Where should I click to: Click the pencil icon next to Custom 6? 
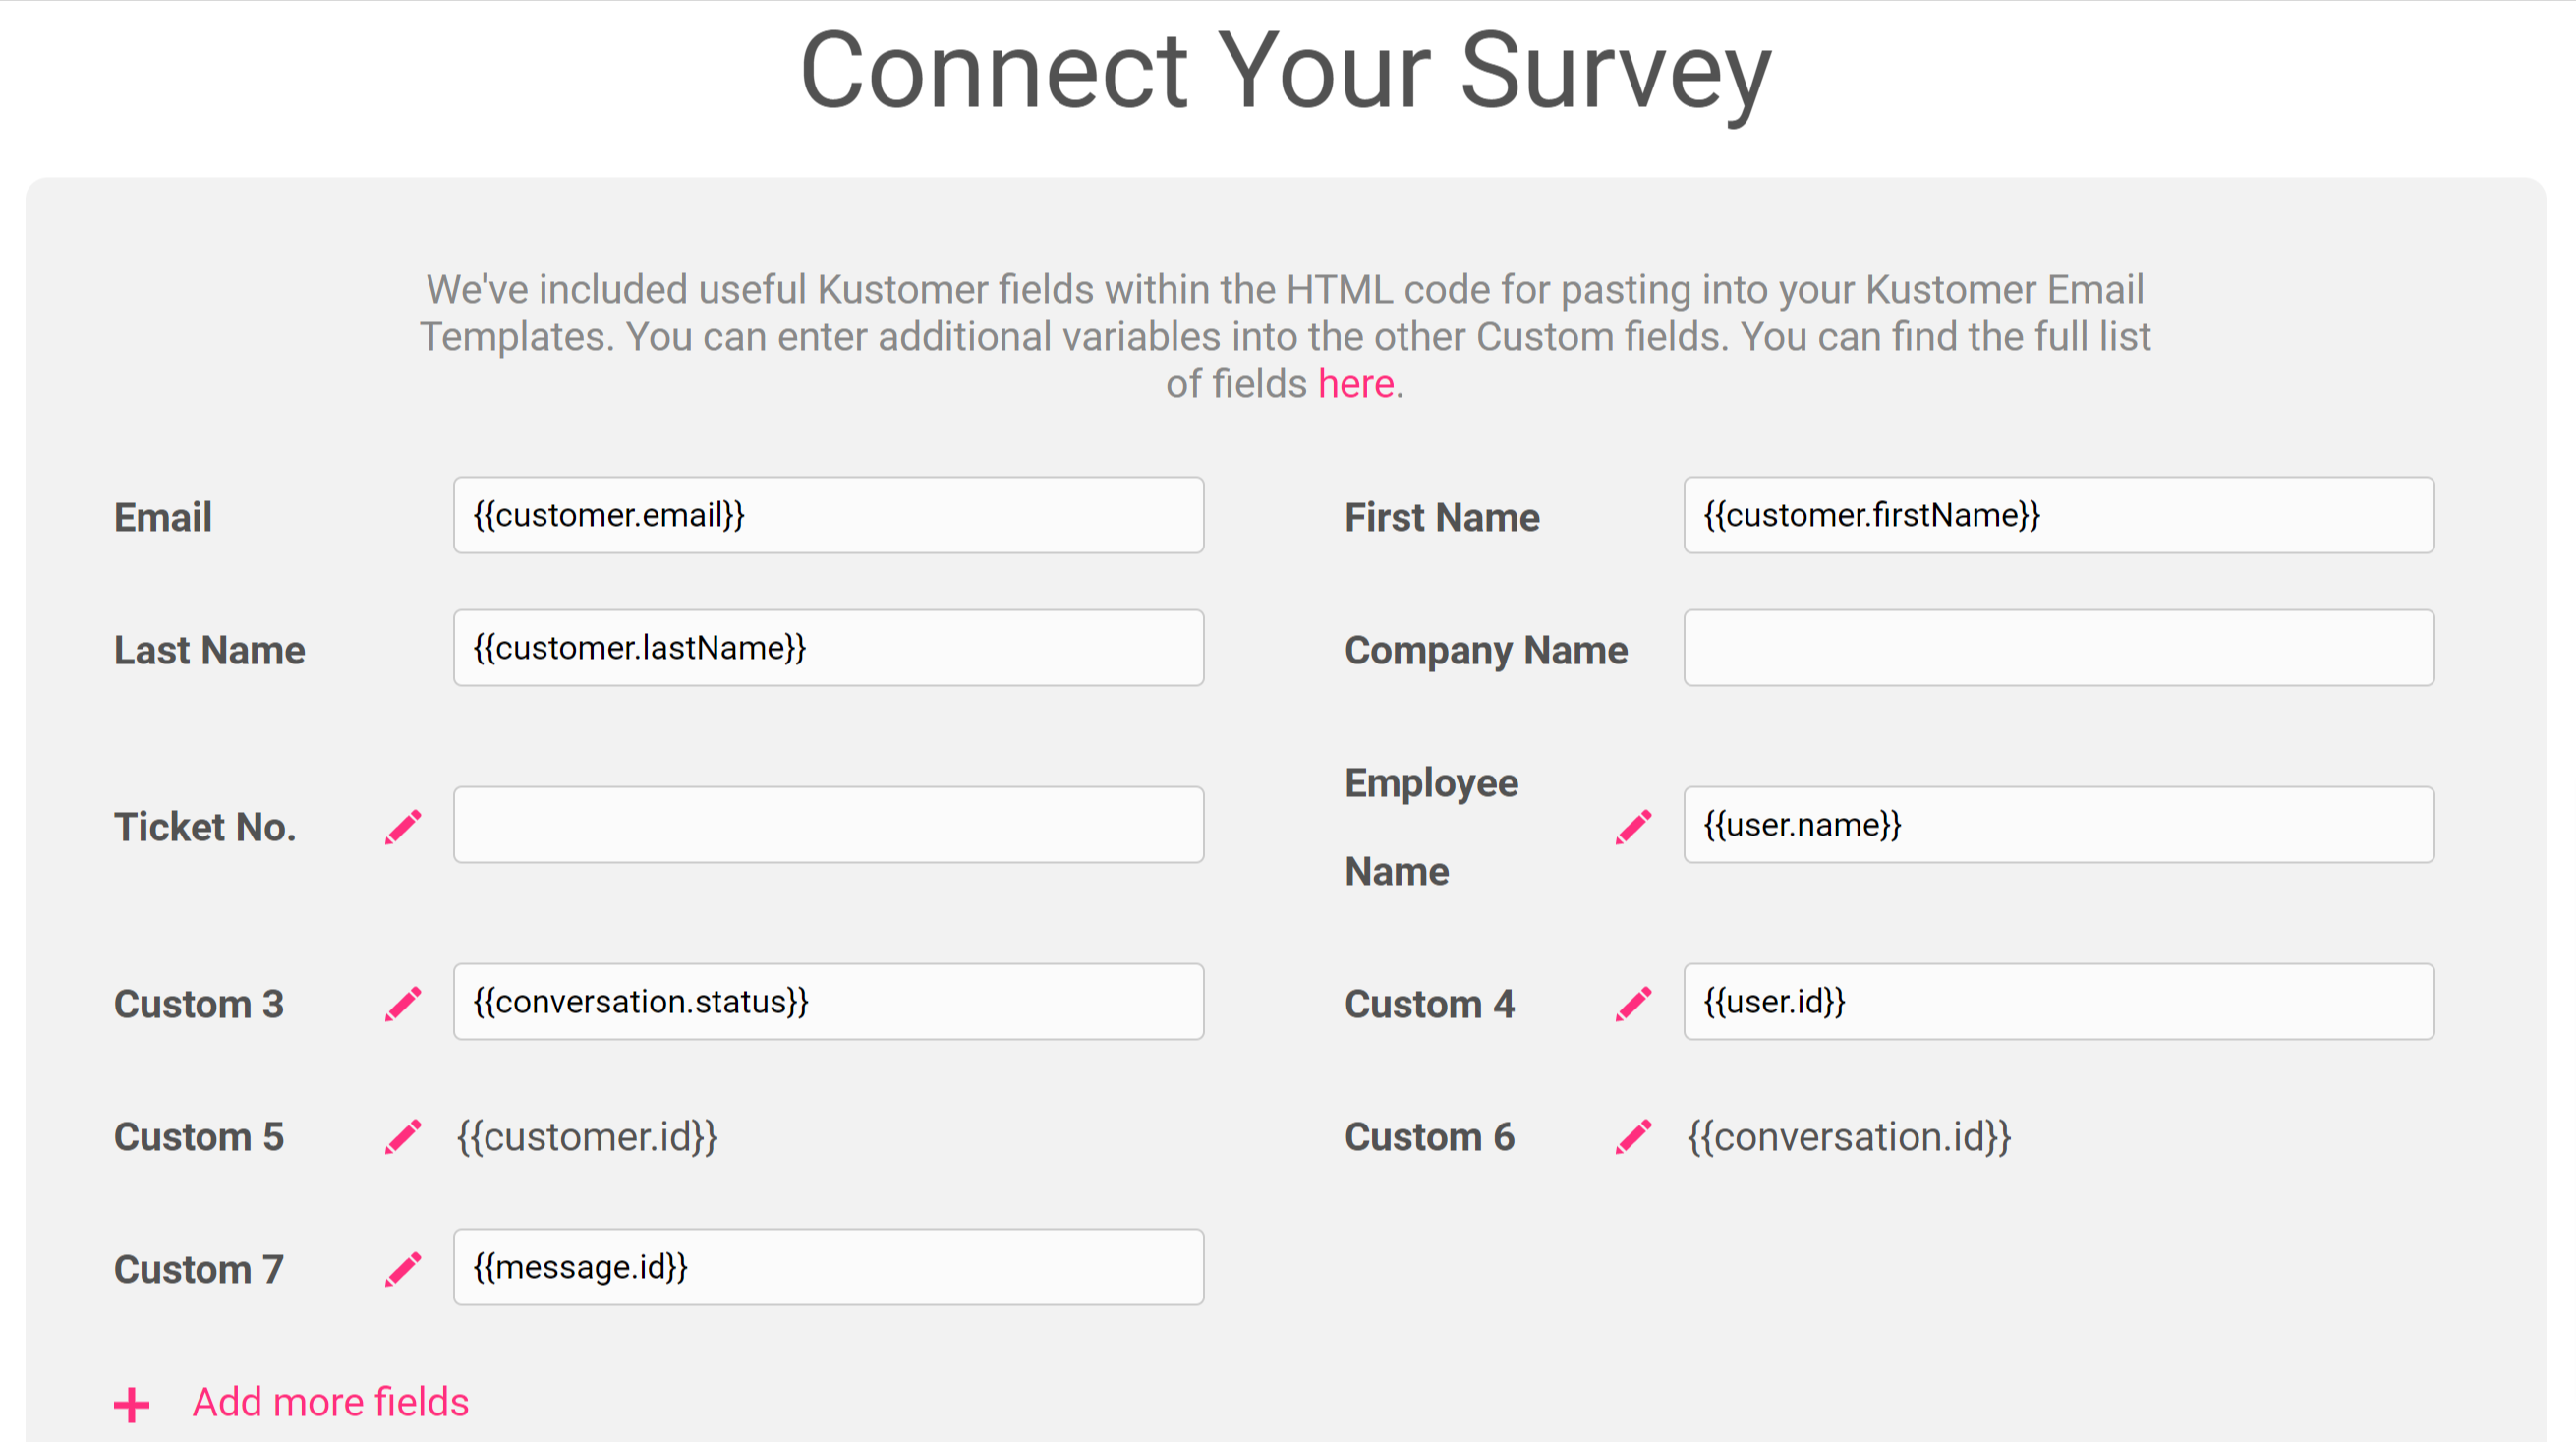(x=1633, y=1137)
